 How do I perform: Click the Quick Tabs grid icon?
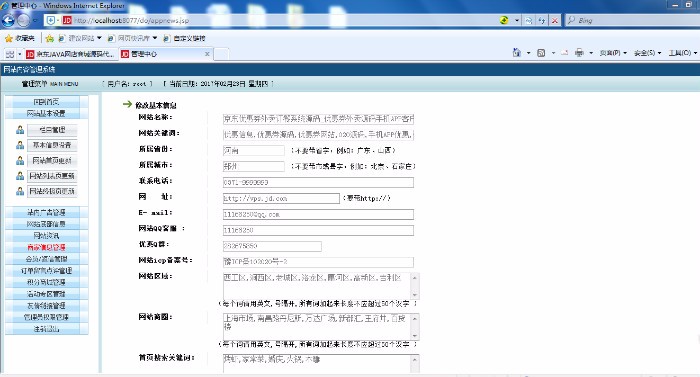[x=9, y=54]
